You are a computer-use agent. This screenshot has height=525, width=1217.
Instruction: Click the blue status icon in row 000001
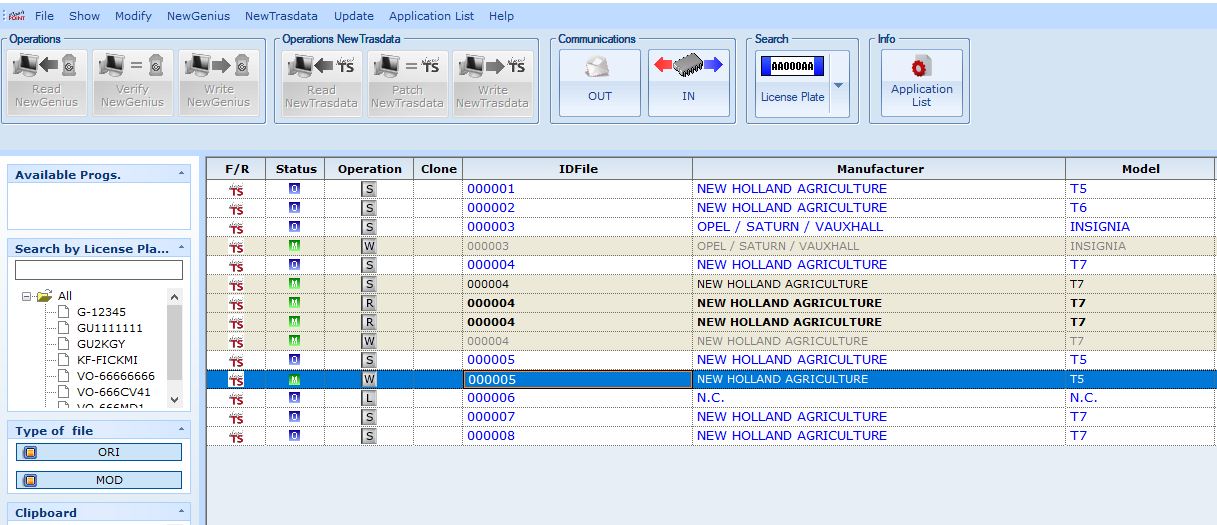click(x=294, y=188)
